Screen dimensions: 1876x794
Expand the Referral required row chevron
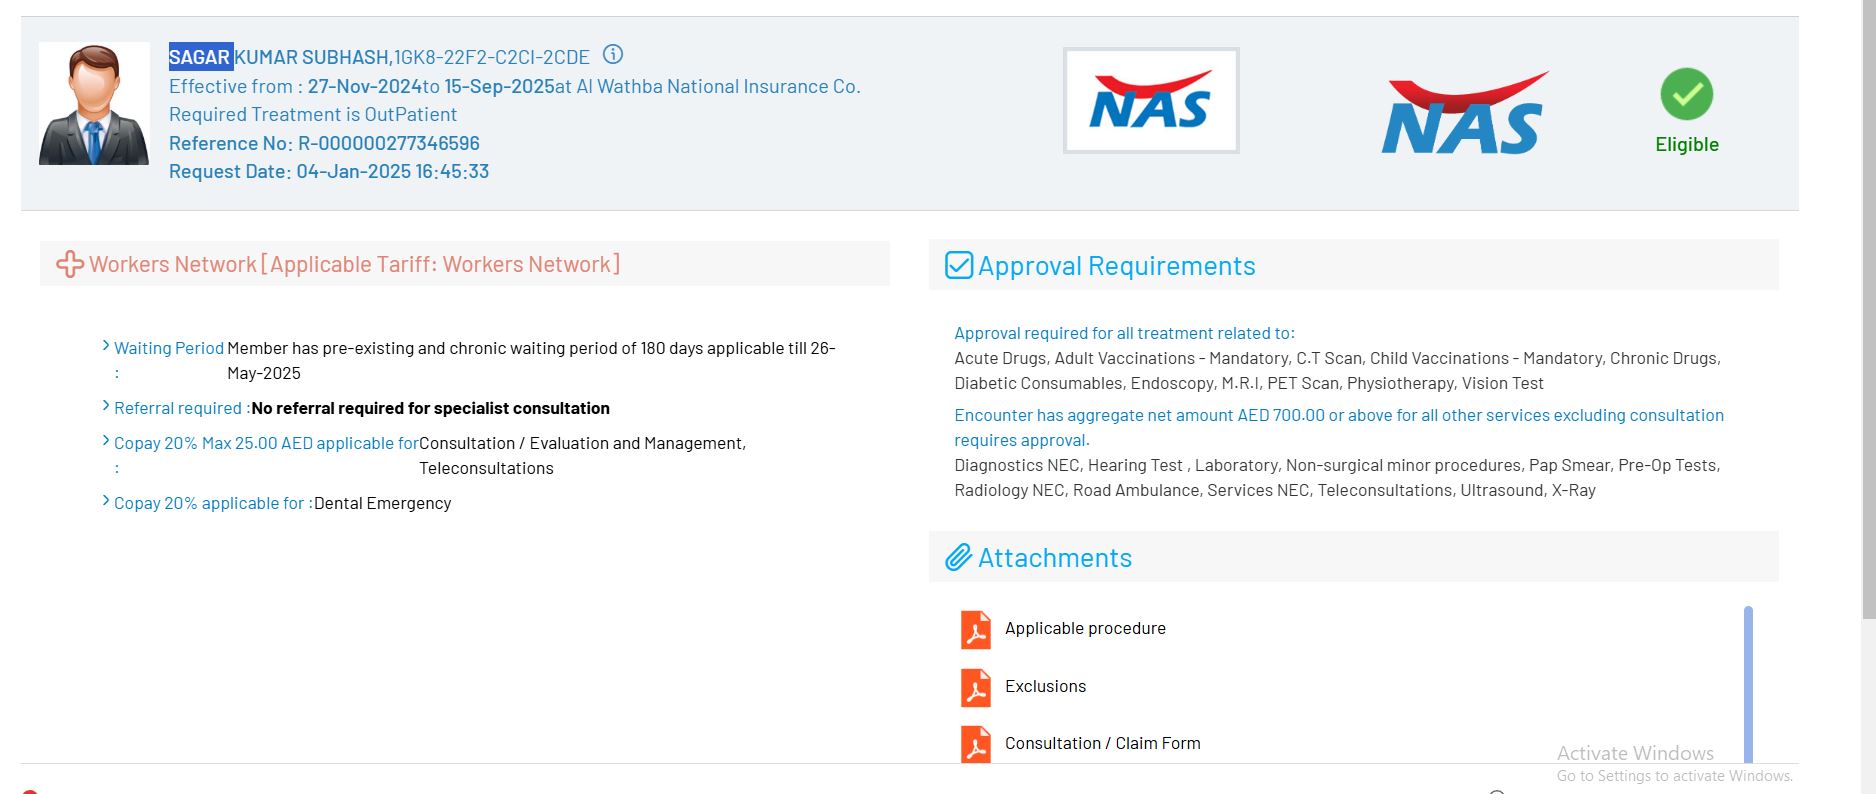[106, 406]
